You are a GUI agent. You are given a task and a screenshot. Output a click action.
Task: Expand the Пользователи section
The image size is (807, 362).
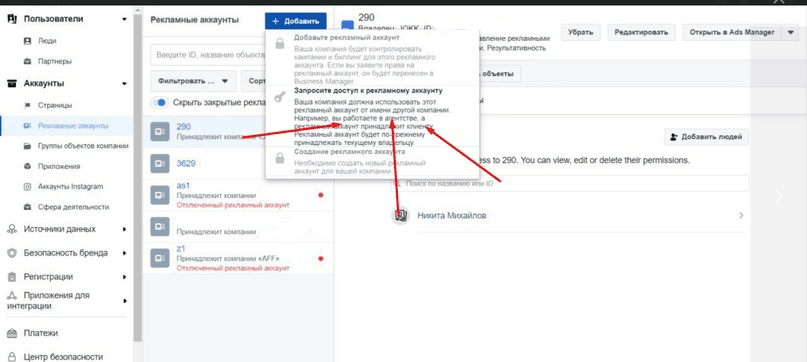(124, 19)
